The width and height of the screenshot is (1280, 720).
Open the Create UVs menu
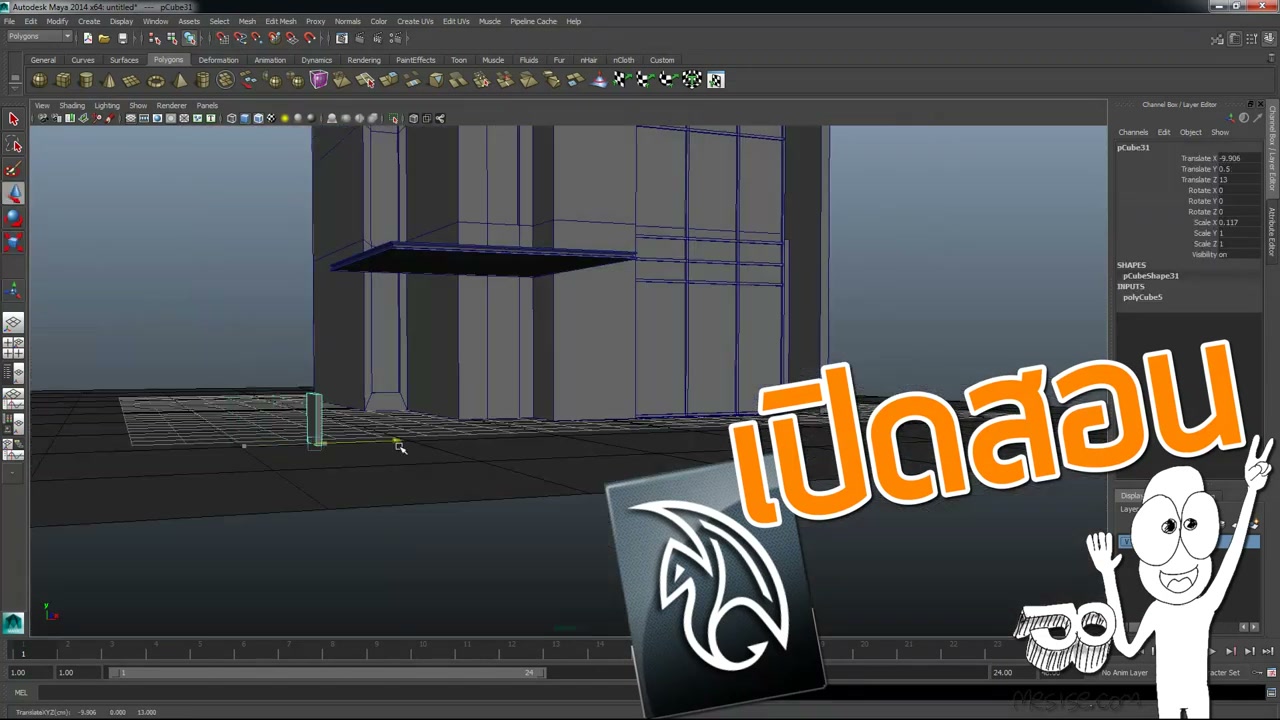pos(415,21)
